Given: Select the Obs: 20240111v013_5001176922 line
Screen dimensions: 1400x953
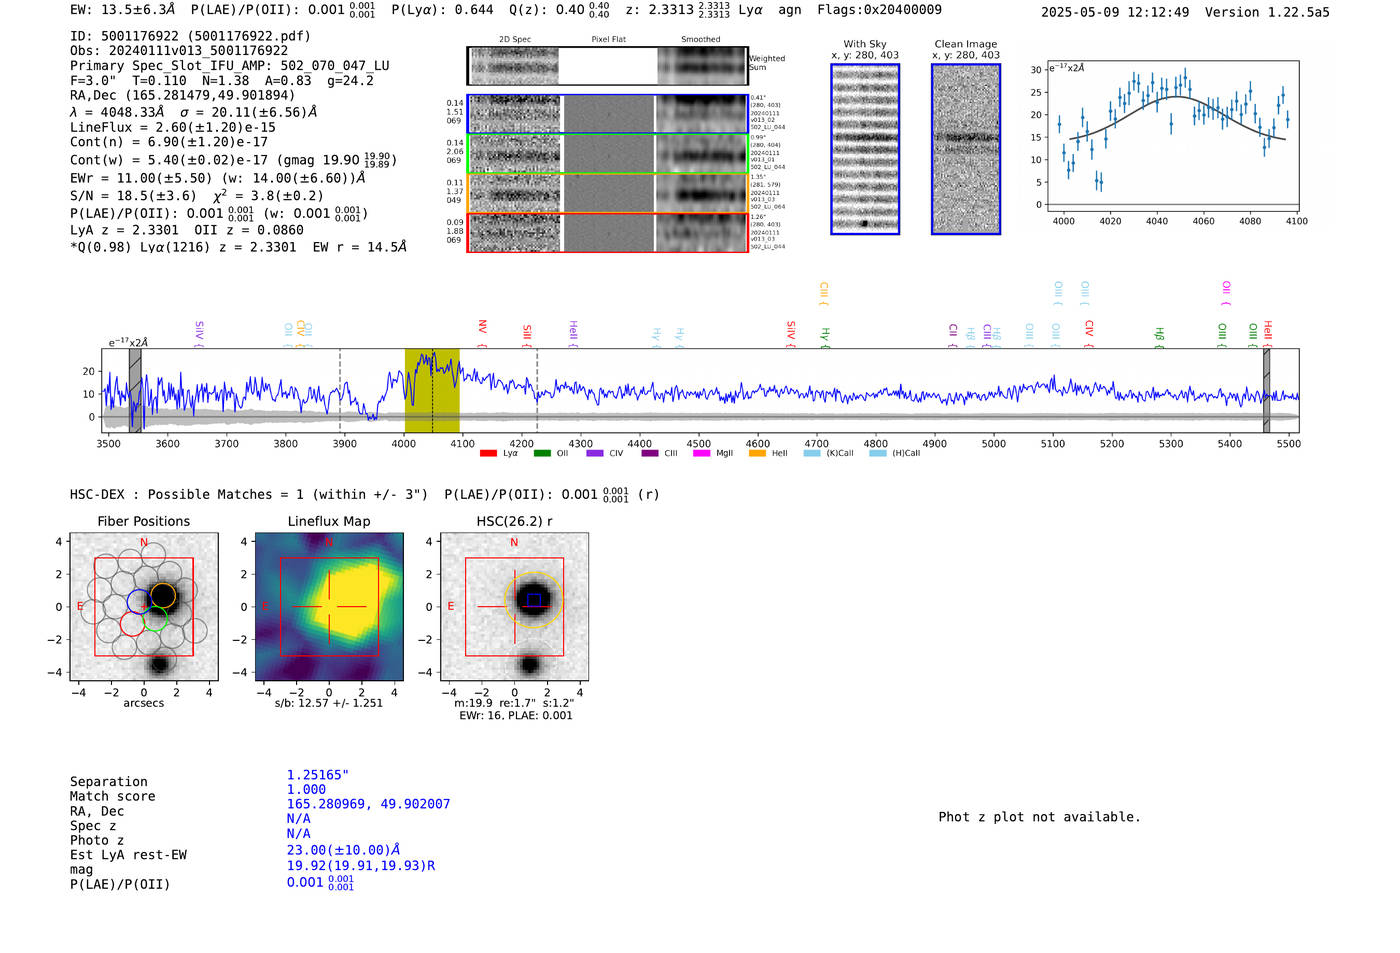Looking at the screenshot, I should click(179, 51).
